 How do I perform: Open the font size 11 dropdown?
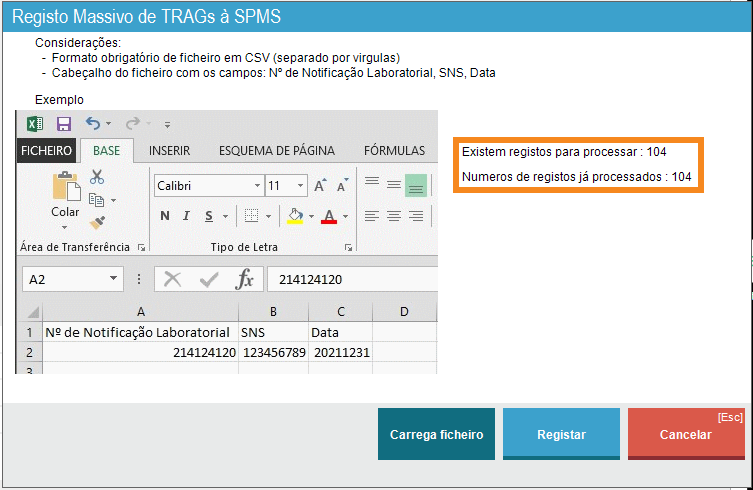pos(300,185)
